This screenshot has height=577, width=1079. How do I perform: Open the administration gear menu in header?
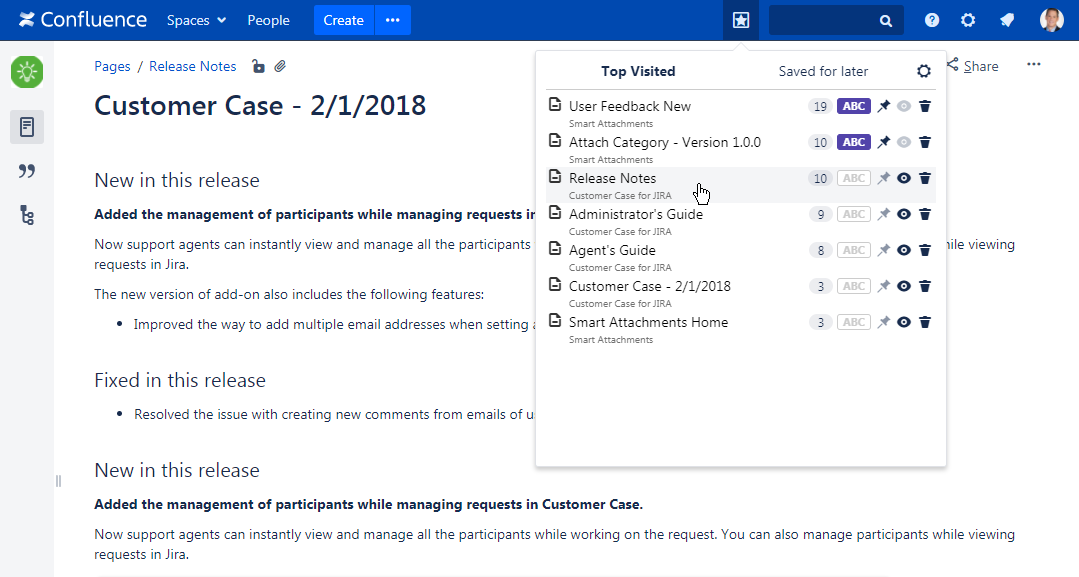coord(968,20)
